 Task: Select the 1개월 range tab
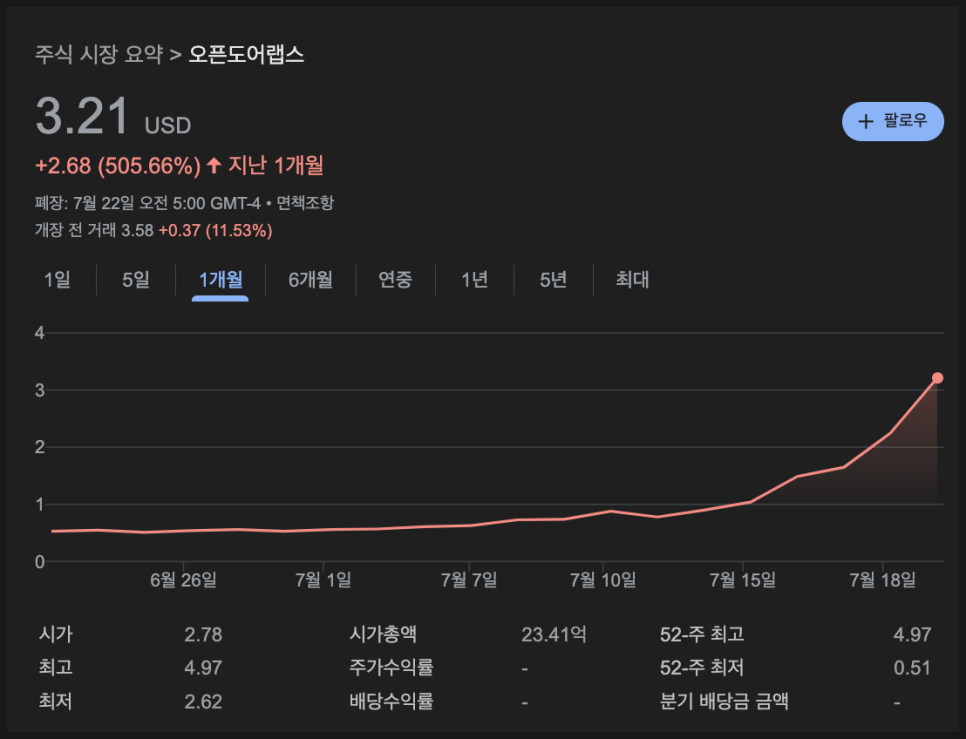220,280
